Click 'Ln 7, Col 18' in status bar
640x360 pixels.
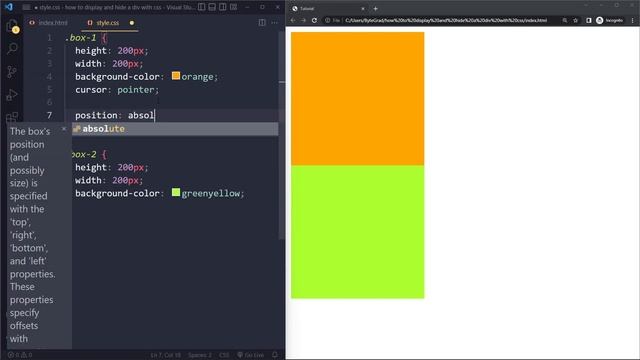click(165, 355)
